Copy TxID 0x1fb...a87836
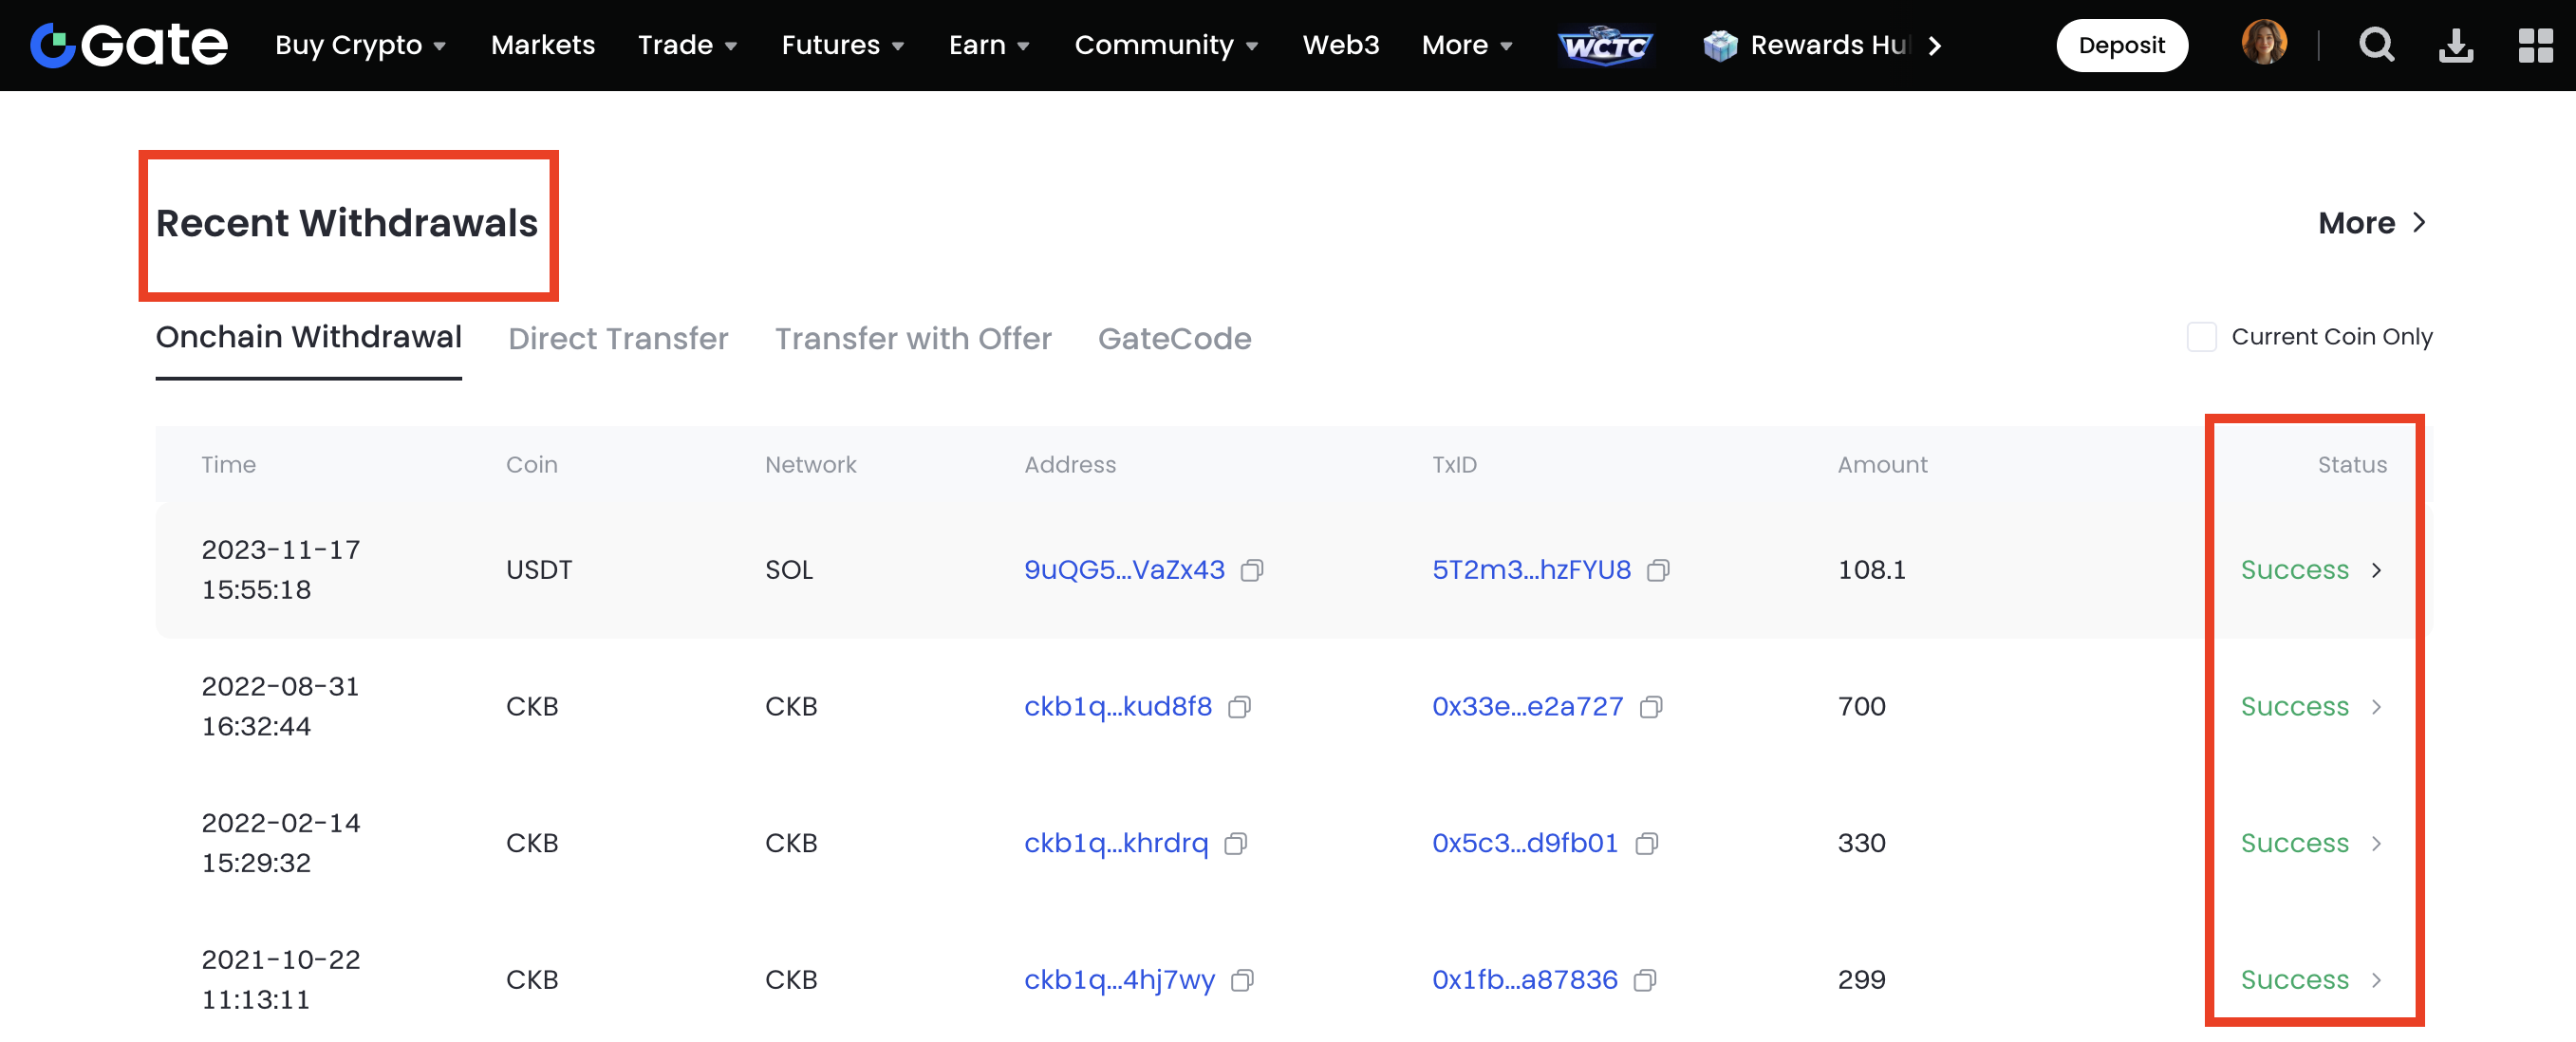Viewport: 2576px width, 1042px height. point(1645,980)
